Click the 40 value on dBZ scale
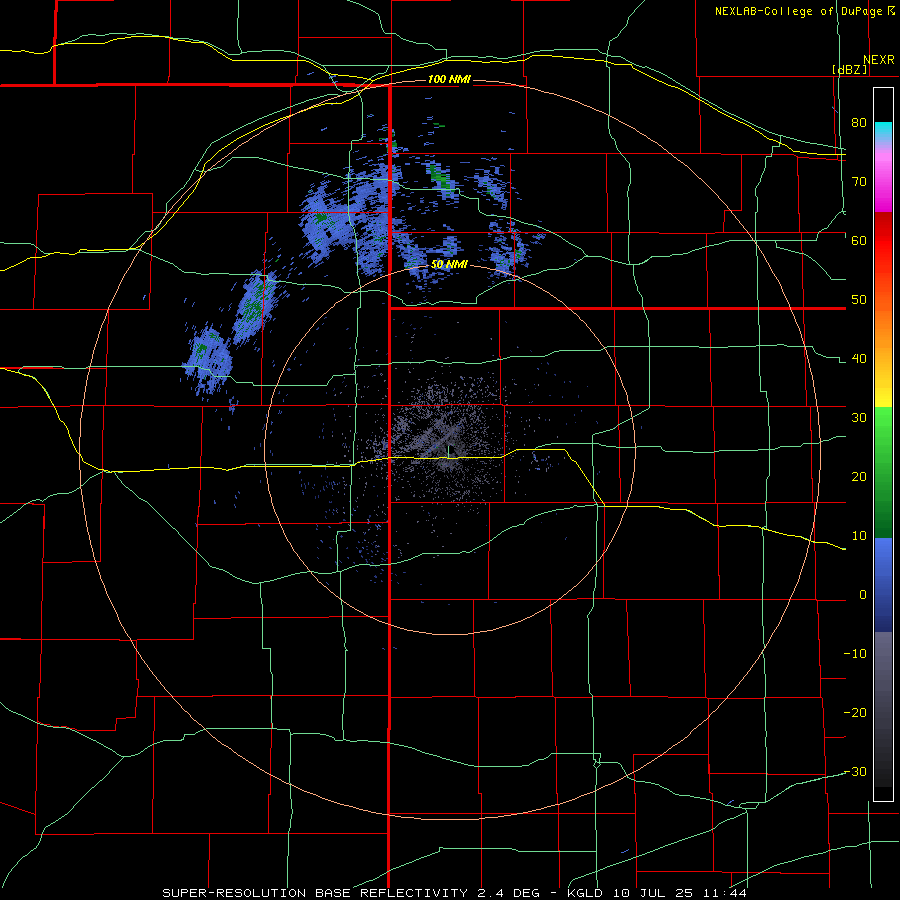 pos(859,359)
